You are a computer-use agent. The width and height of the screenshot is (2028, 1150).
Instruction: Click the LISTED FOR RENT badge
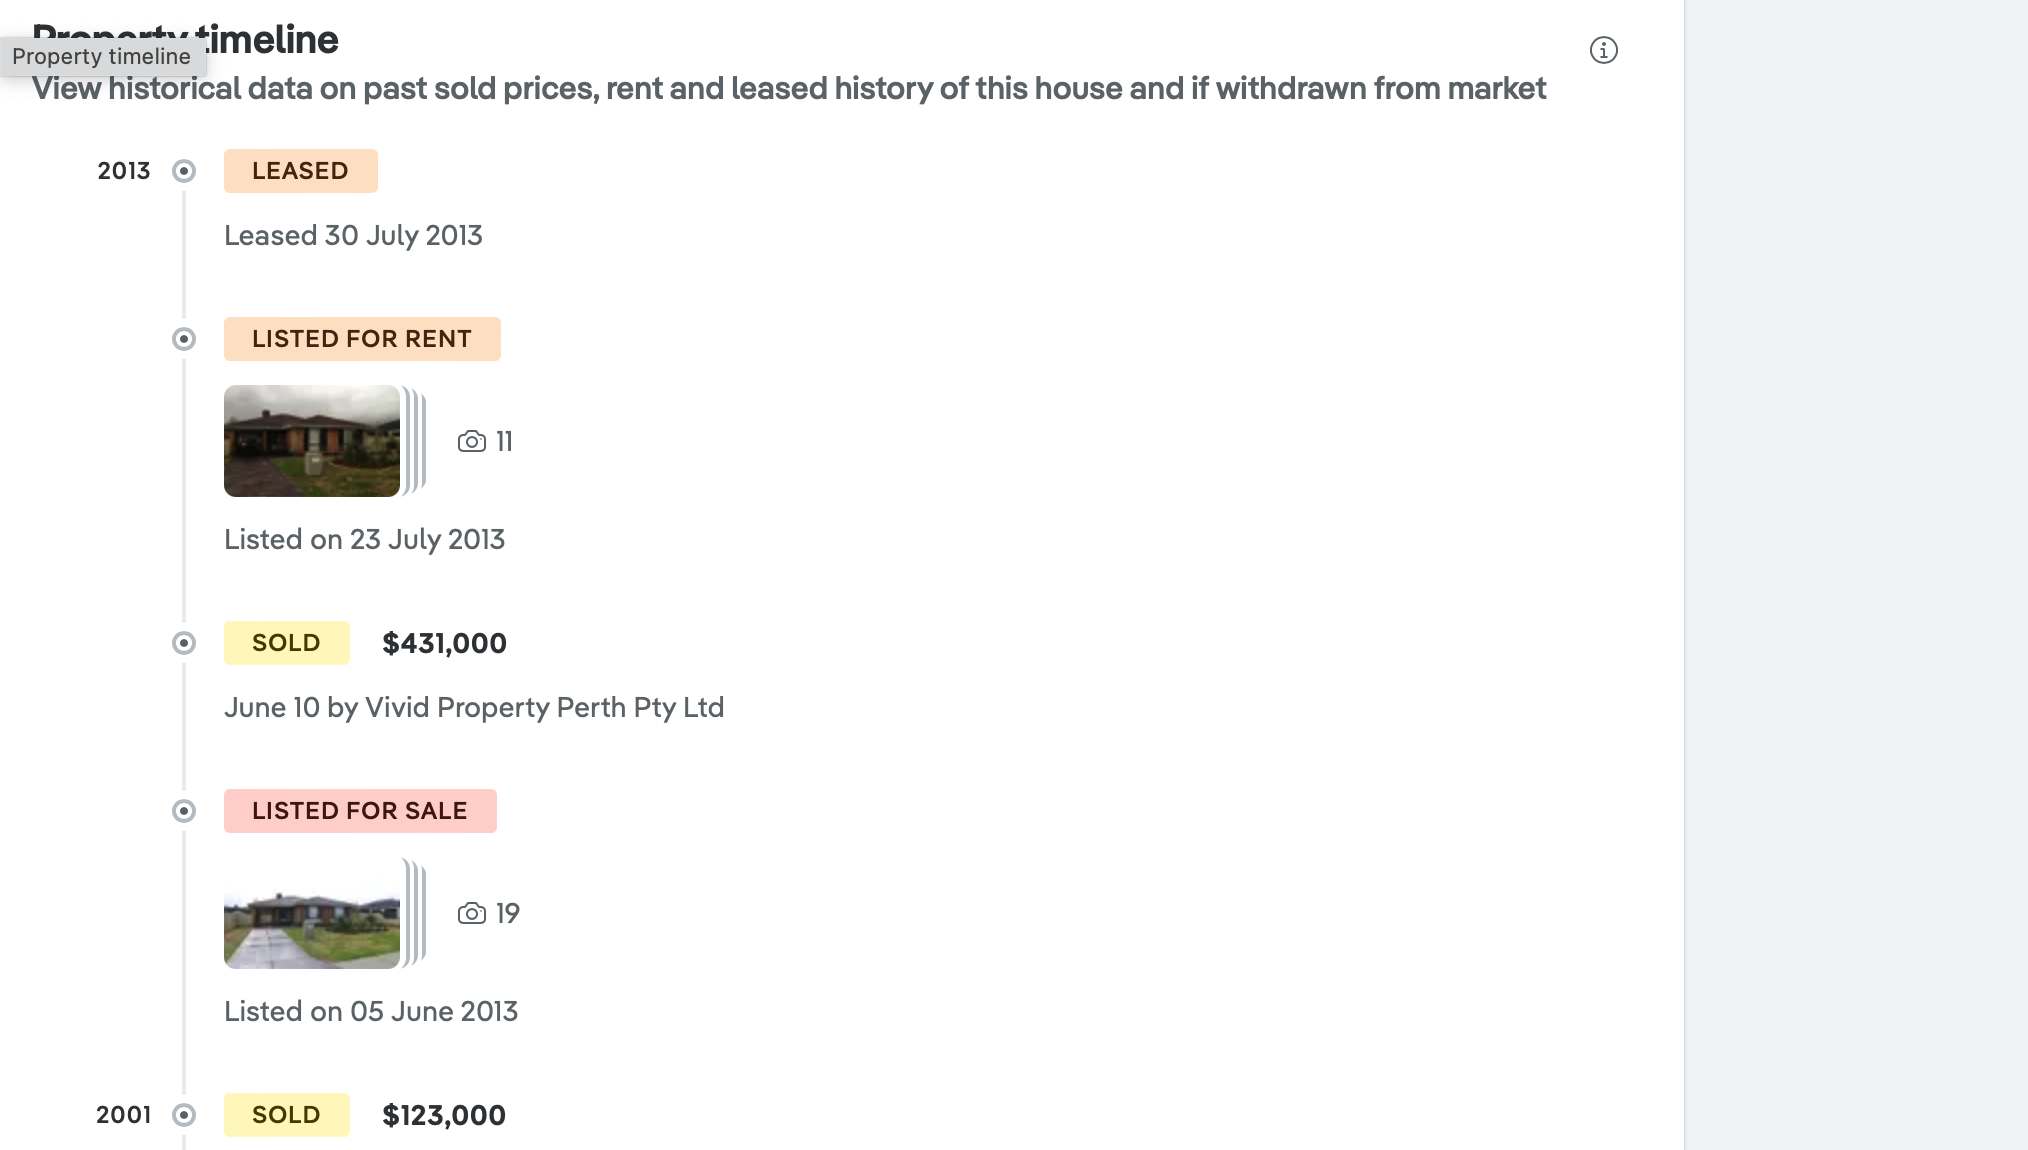click(x=362, y=339)
